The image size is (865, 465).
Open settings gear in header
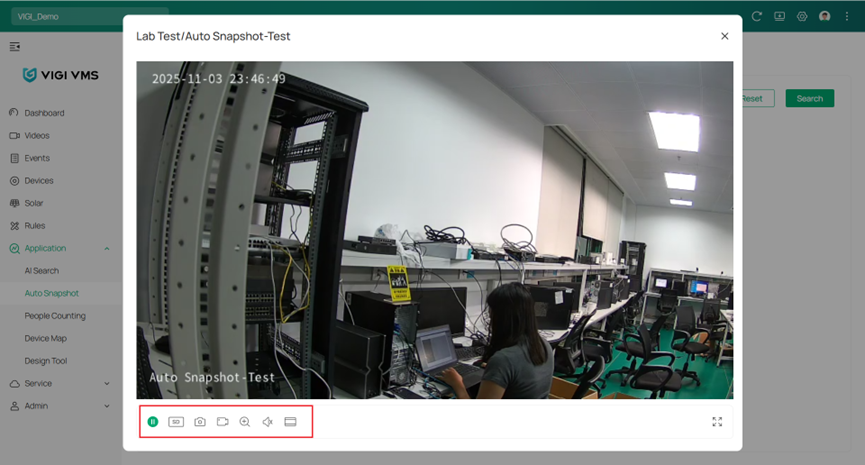coord(802,17)
